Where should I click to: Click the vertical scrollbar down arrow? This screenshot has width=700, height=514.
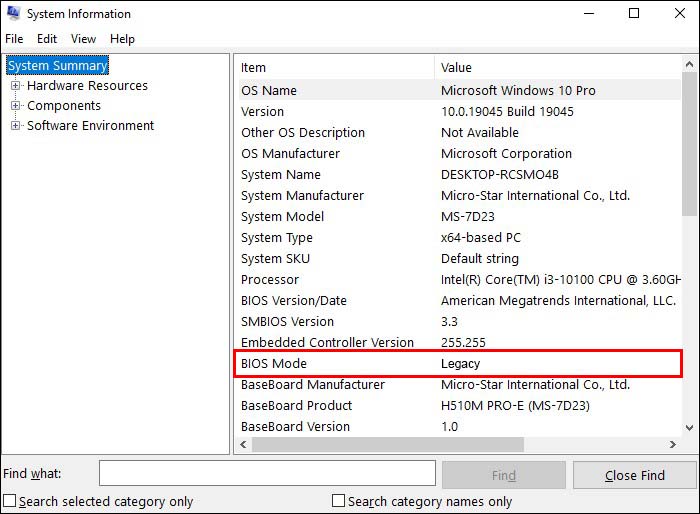tap(689, 427)
